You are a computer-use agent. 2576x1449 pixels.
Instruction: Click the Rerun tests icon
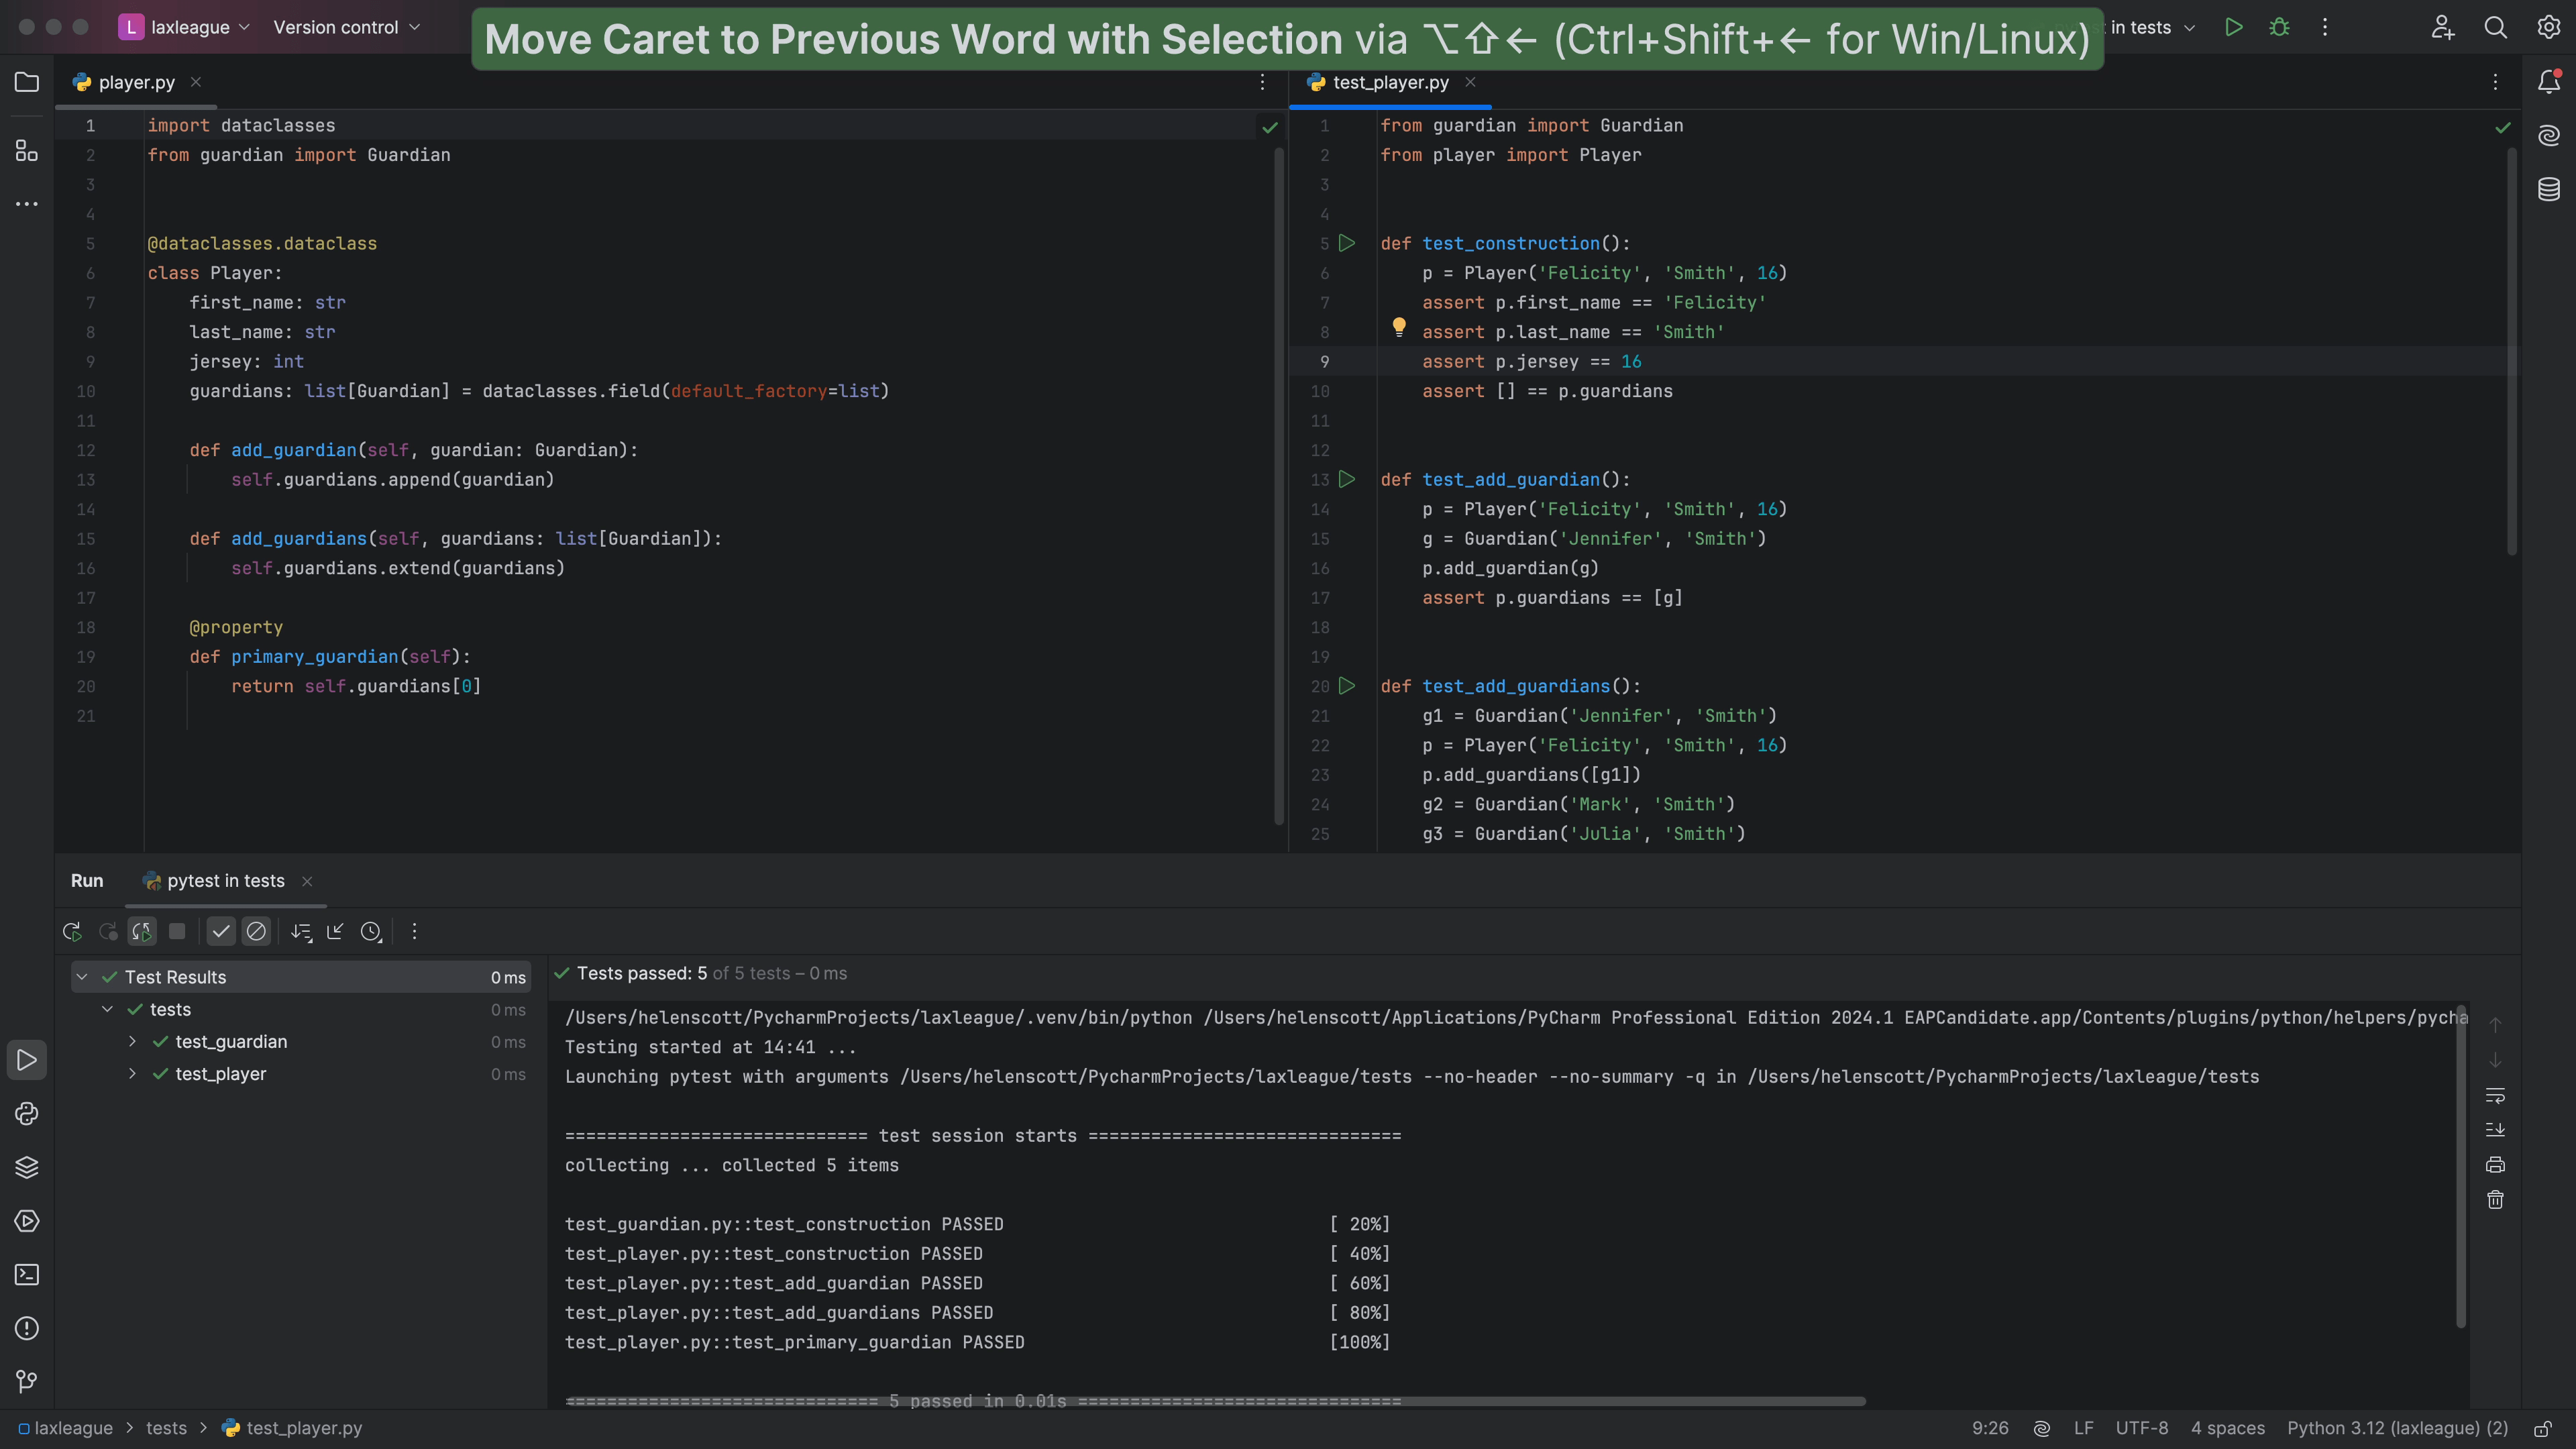point(72,932)
